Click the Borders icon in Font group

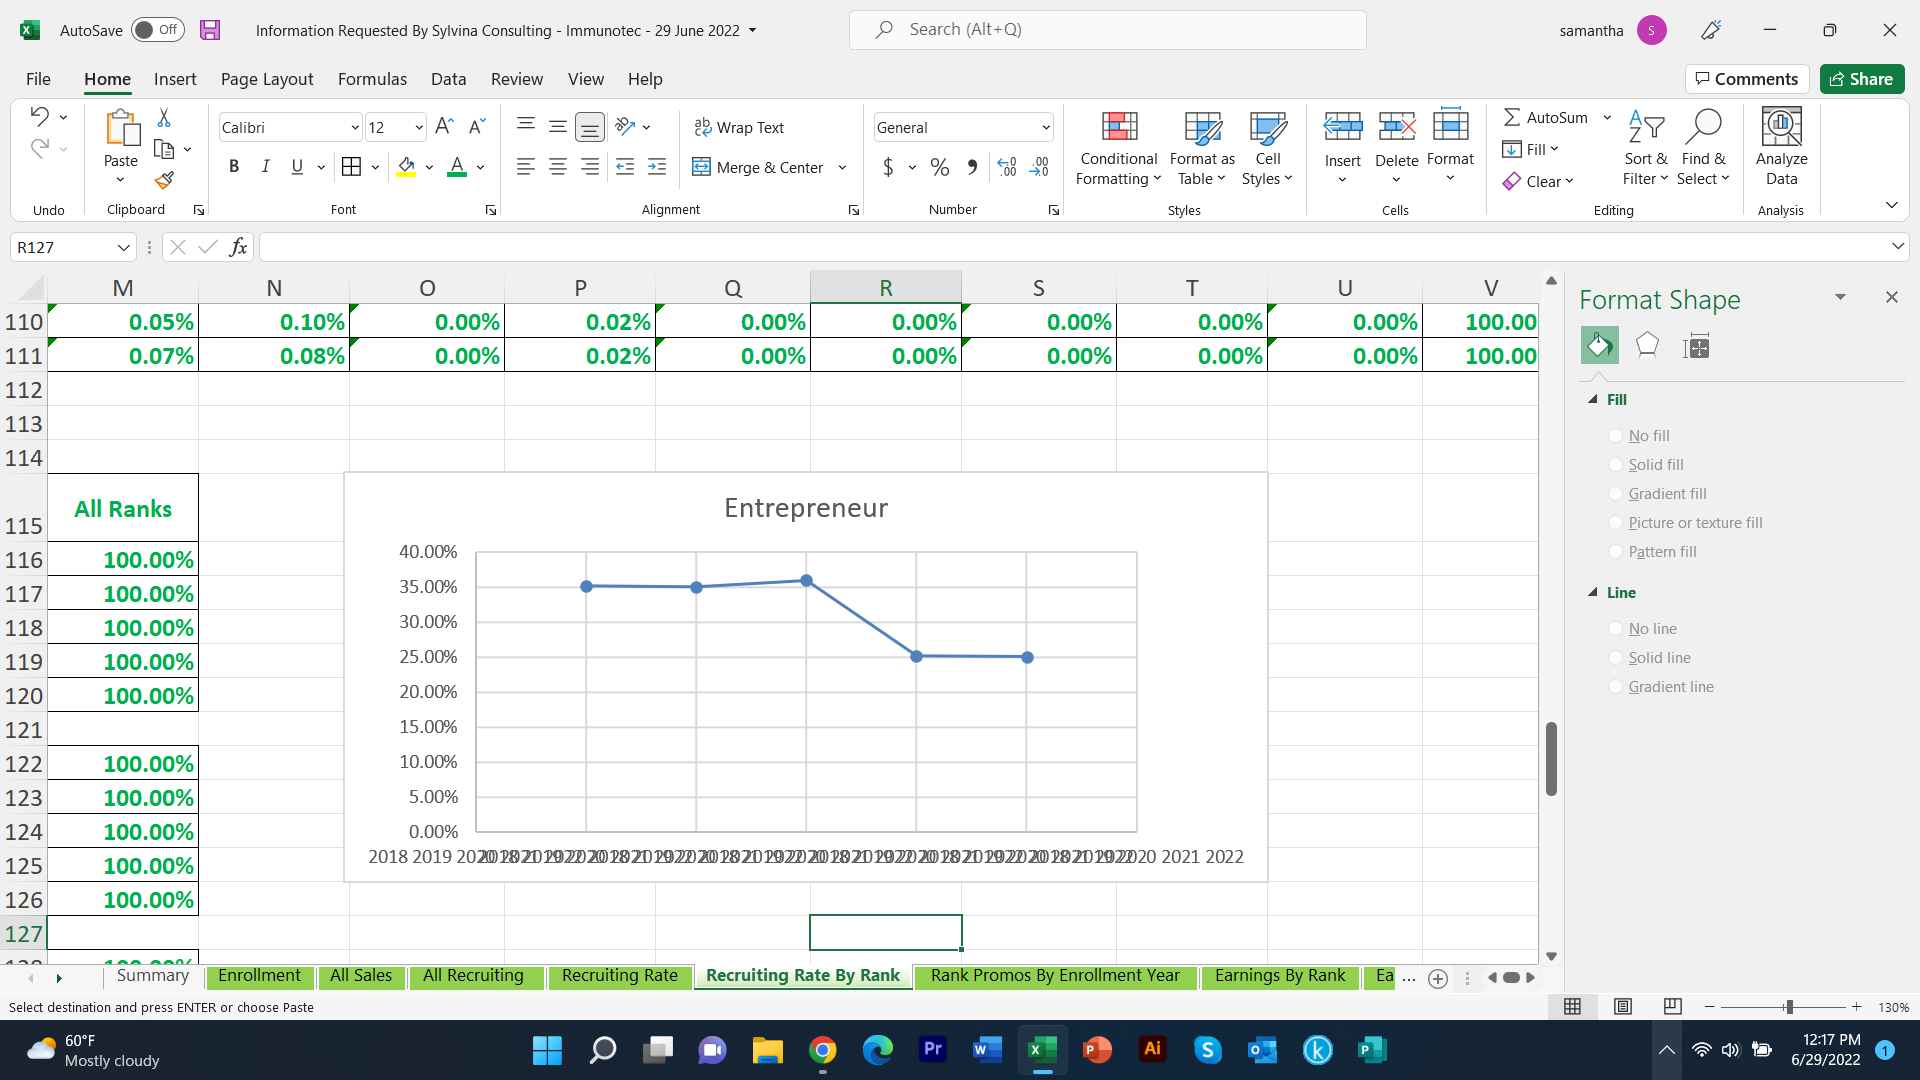(351, 167)
